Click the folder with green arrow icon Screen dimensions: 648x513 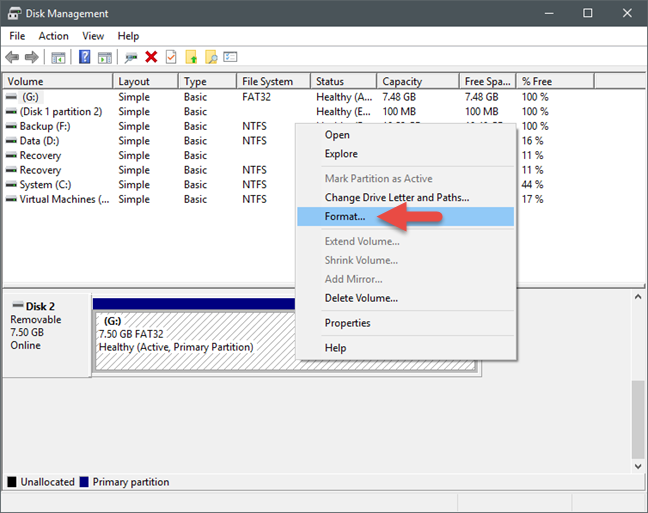[191, 57]
